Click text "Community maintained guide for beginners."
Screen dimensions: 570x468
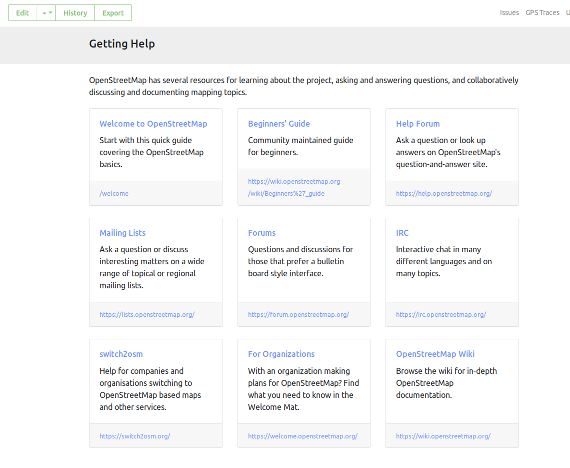click(301, 146)
